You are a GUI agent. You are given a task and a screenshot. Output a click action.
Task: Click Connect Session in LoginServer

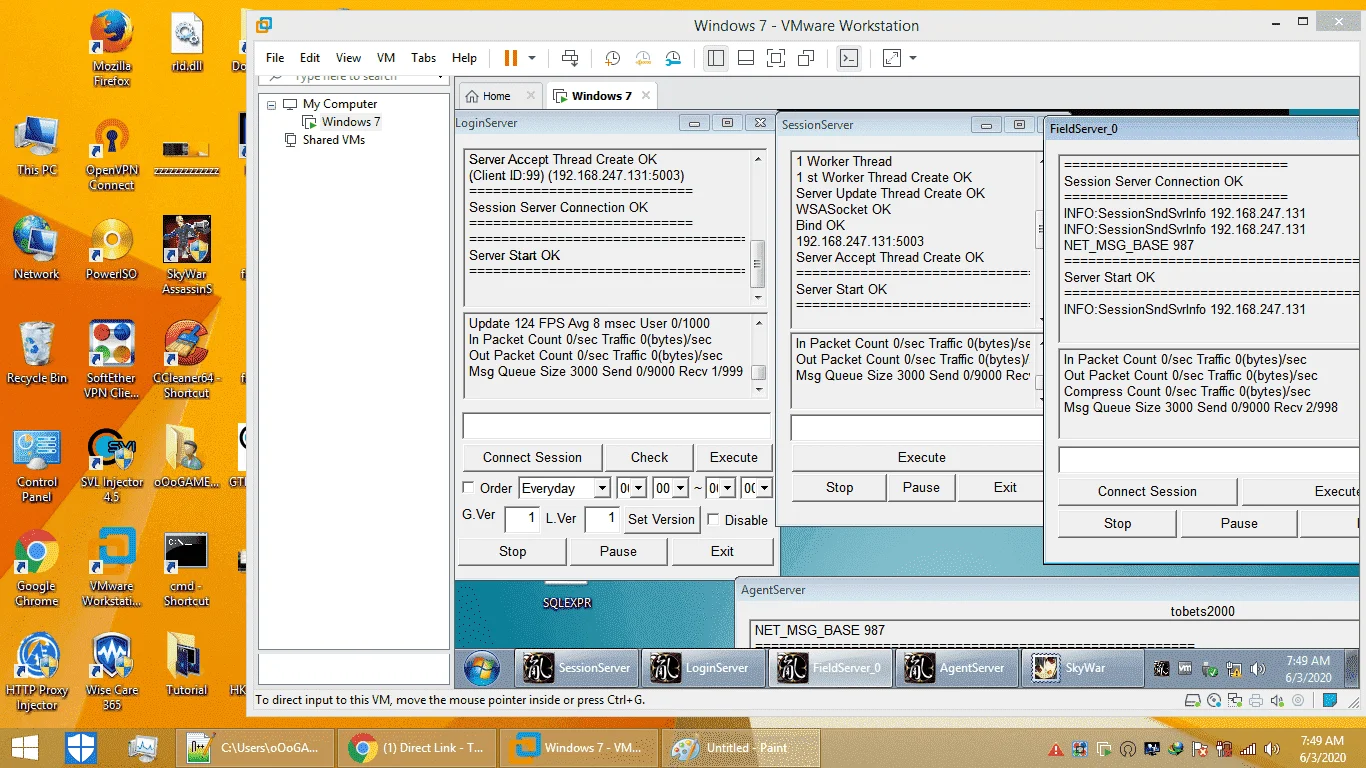click(x=532, y=457)
